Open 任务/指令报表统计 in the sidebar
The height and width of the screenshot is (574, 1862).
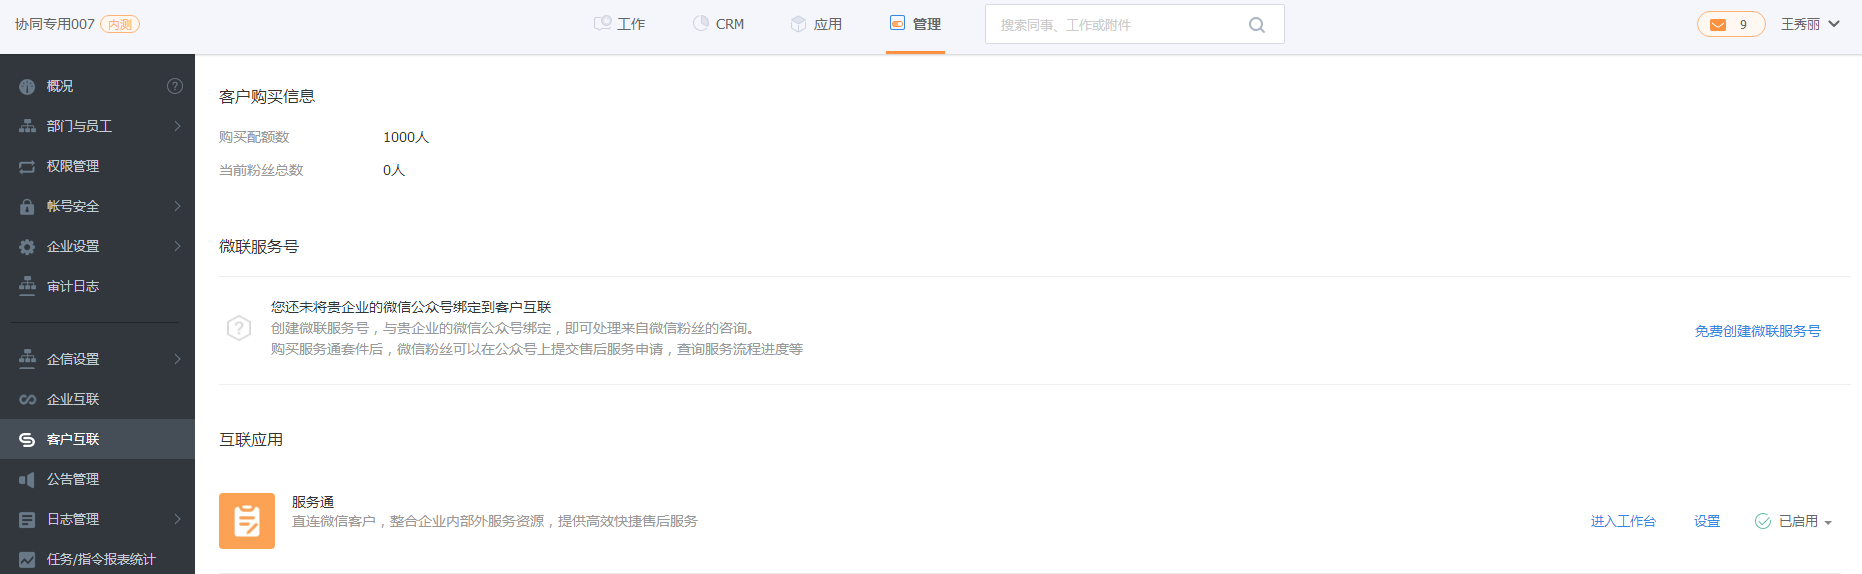(x=97, y=559)
